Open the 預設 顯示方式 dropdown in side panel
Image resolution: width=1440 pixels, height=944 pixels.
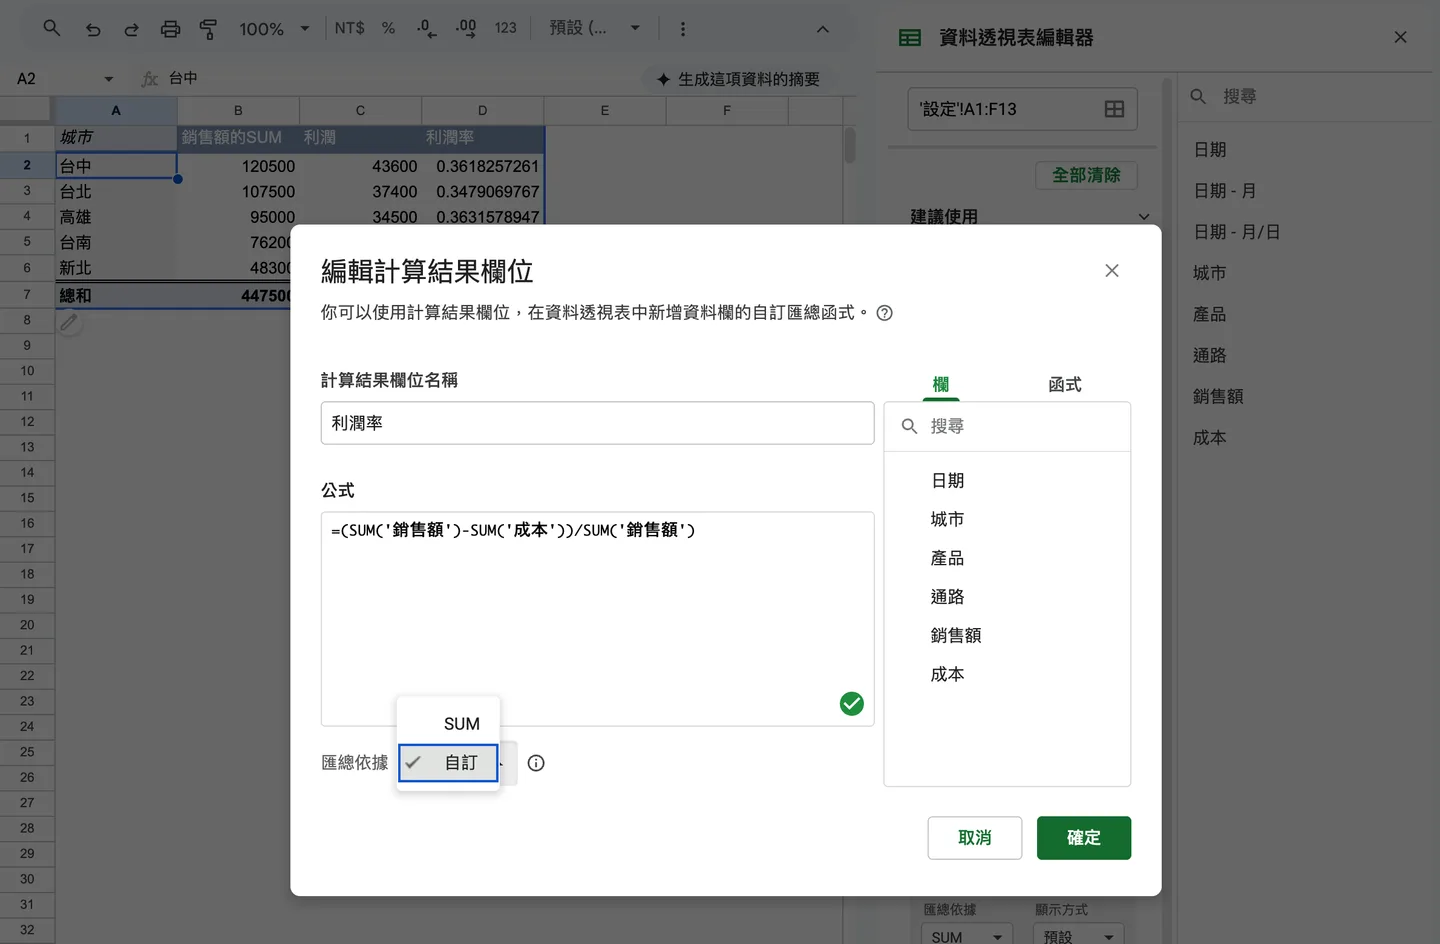pyautogui.click(x=1078, y=935)
